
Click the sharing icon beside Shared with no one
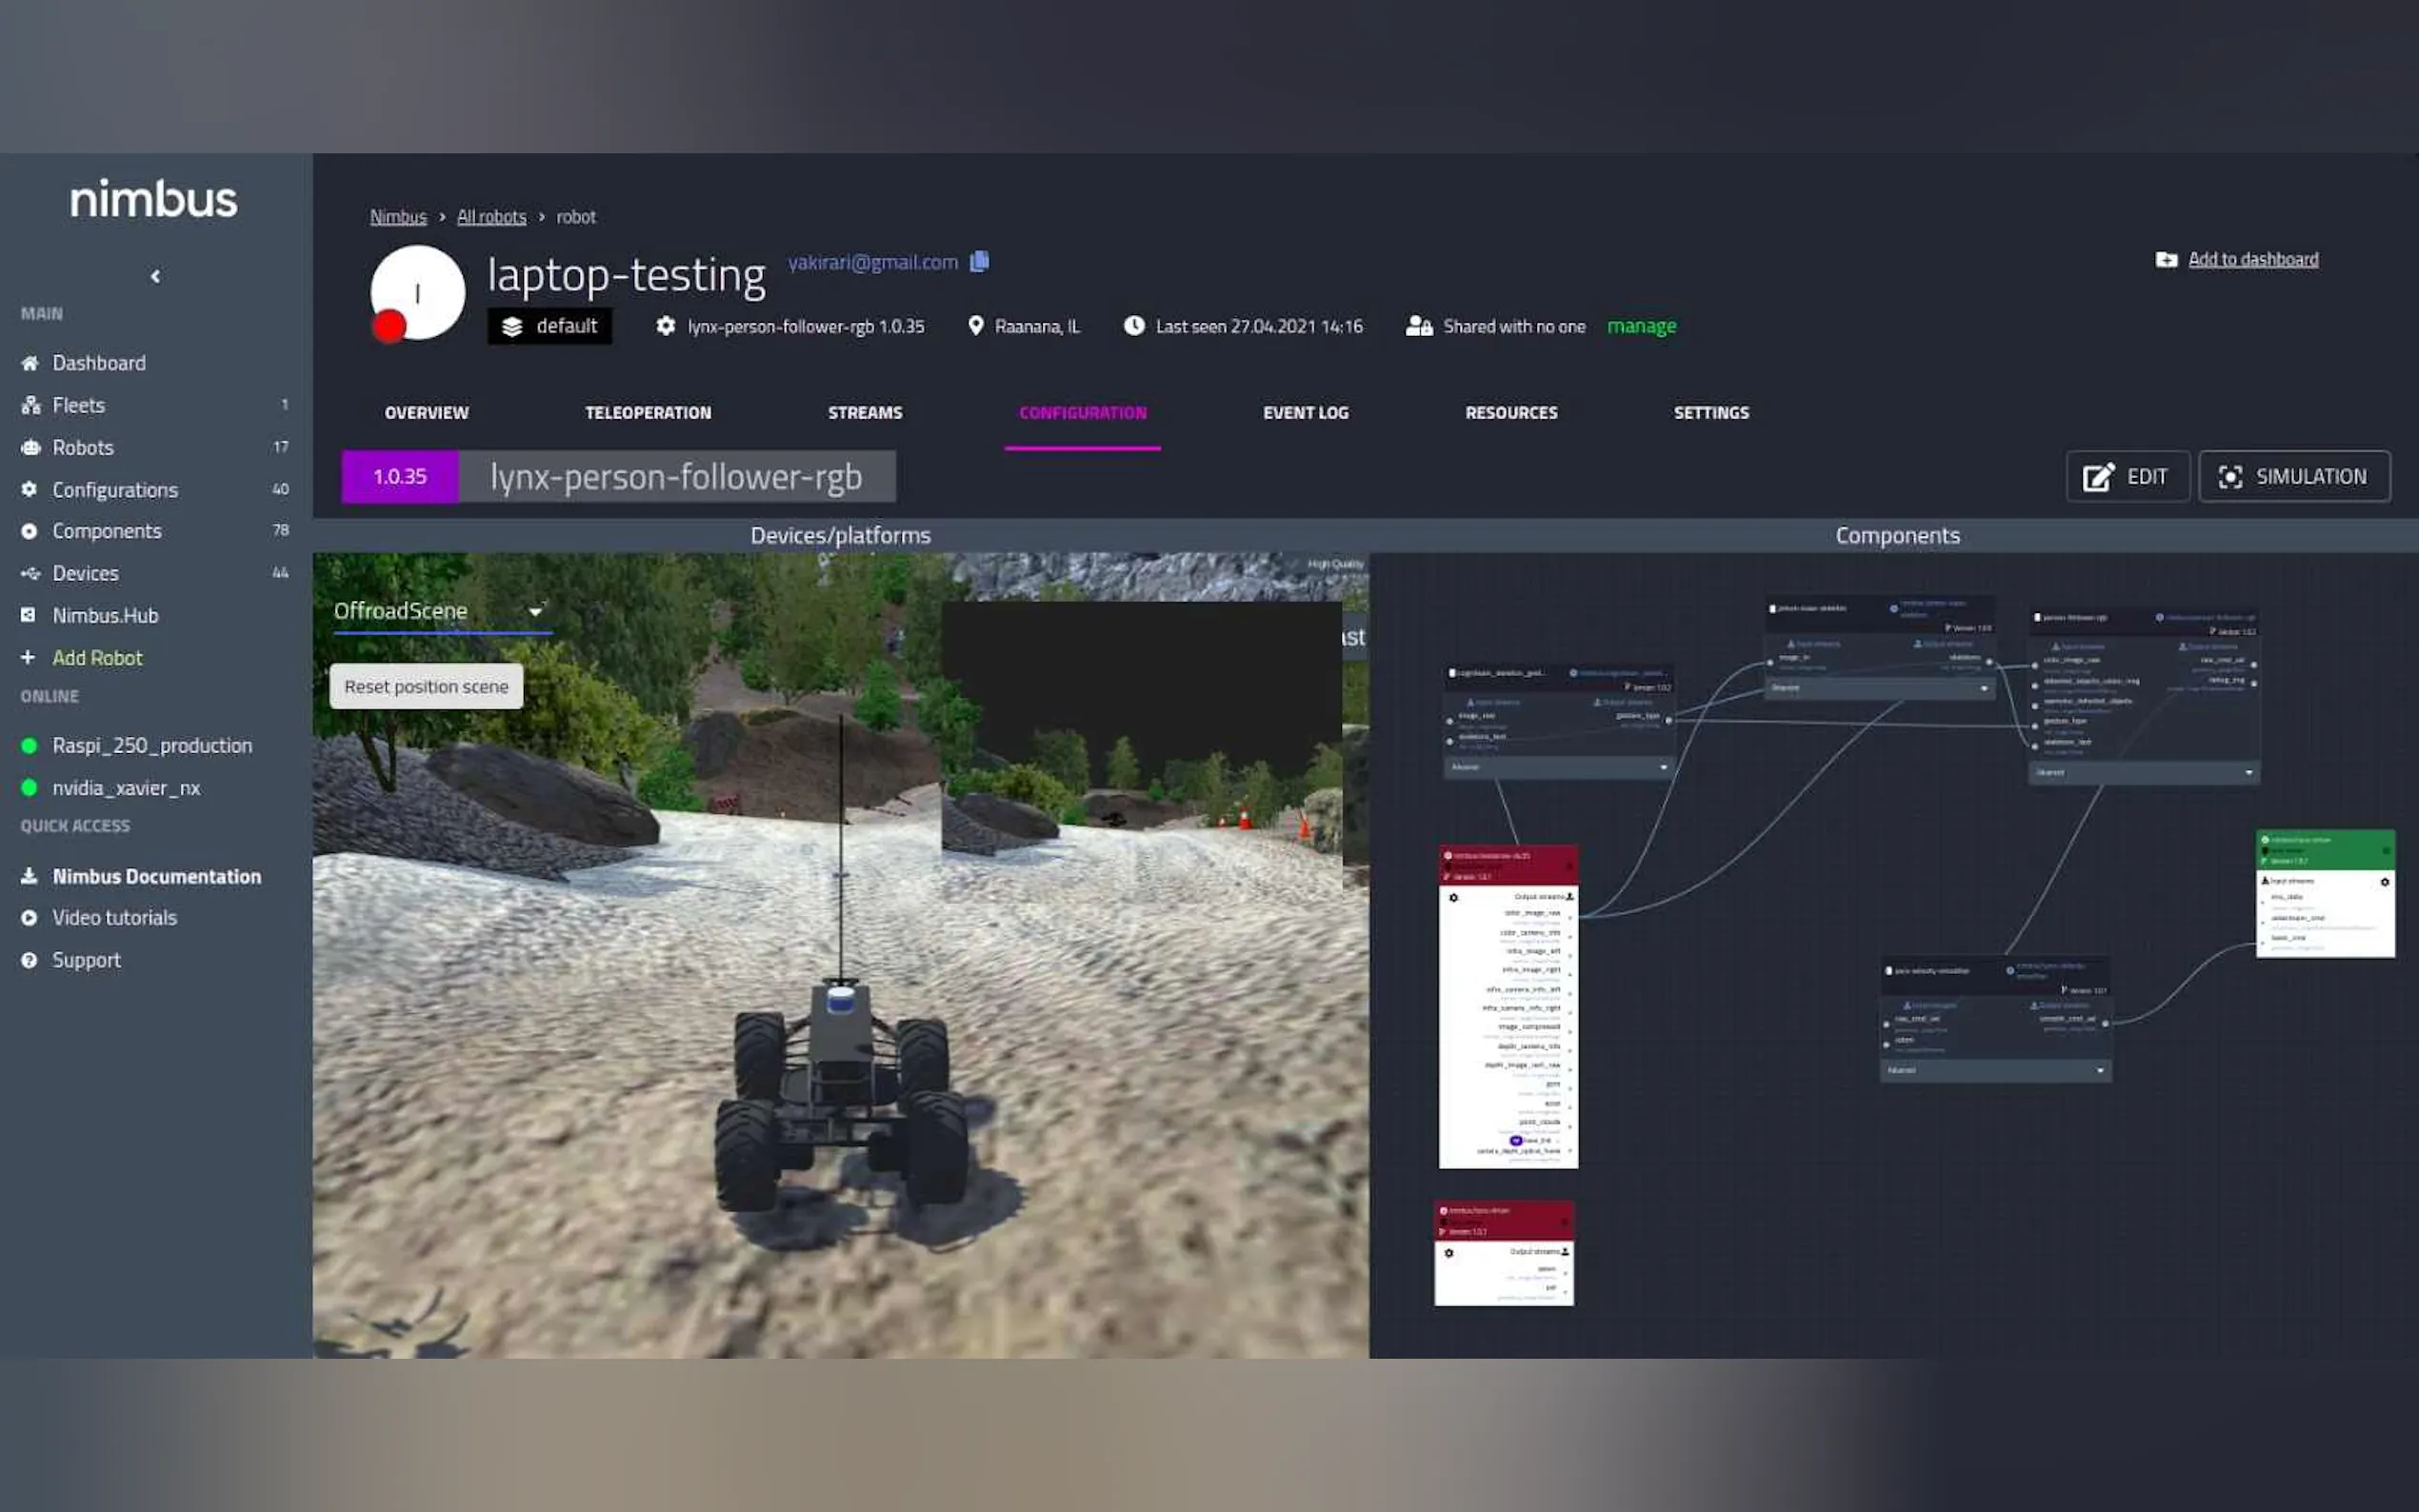[1418, 326]
